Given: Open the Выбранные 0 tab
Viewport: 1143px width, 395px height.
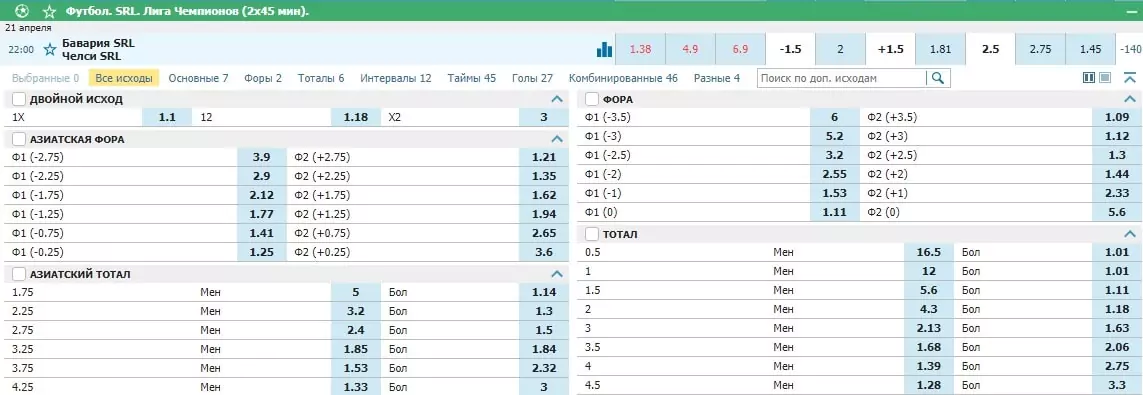Looking at the screenshot, I should pos(46,78).
